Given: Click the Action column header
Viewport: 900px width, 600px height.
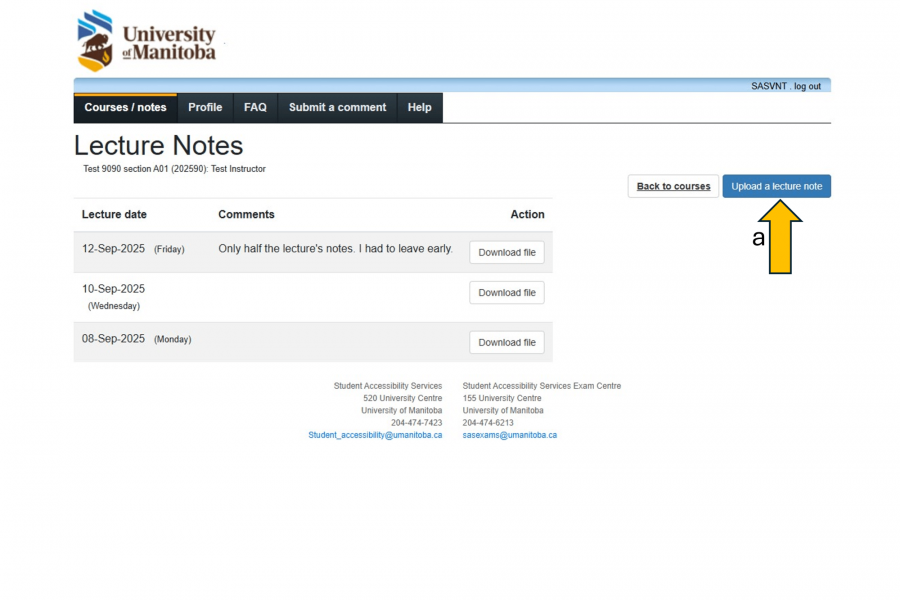Looking at the screenshot, I should 527,214.
